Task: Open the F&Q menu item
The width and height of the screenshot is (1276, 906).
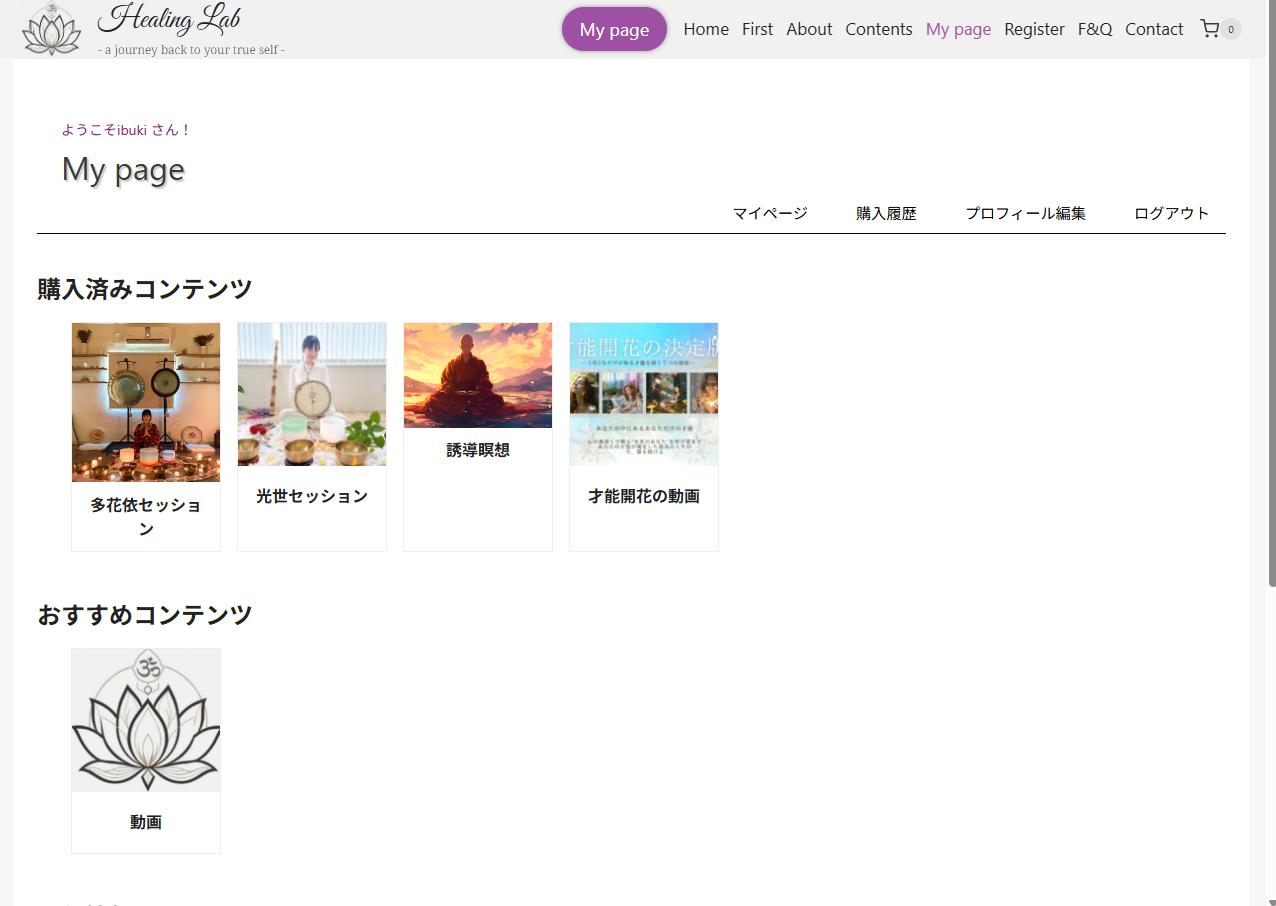Action: pyautogui.click(x=1095, y=29)
